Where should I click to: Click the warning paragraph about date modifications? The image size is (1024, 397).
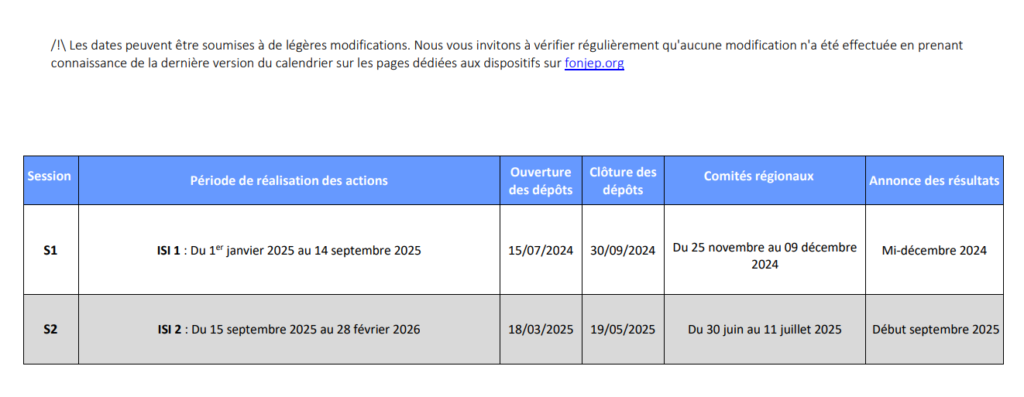(507, 55)
